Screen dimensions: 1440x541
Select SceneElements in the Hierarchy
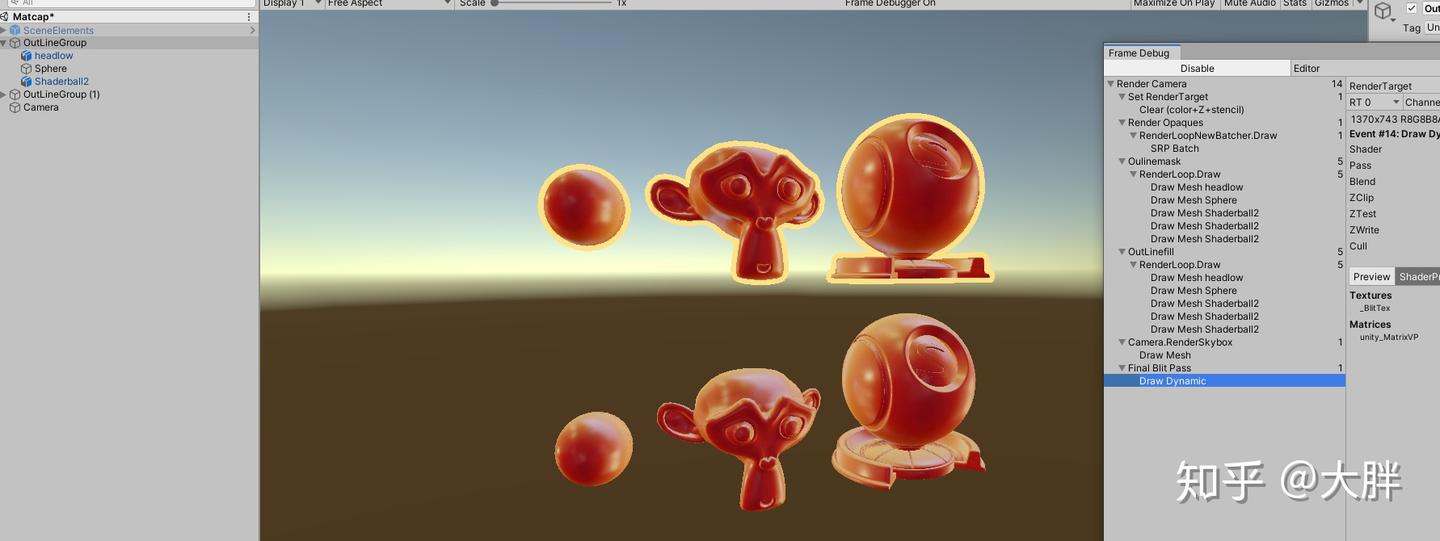(59, 30)
